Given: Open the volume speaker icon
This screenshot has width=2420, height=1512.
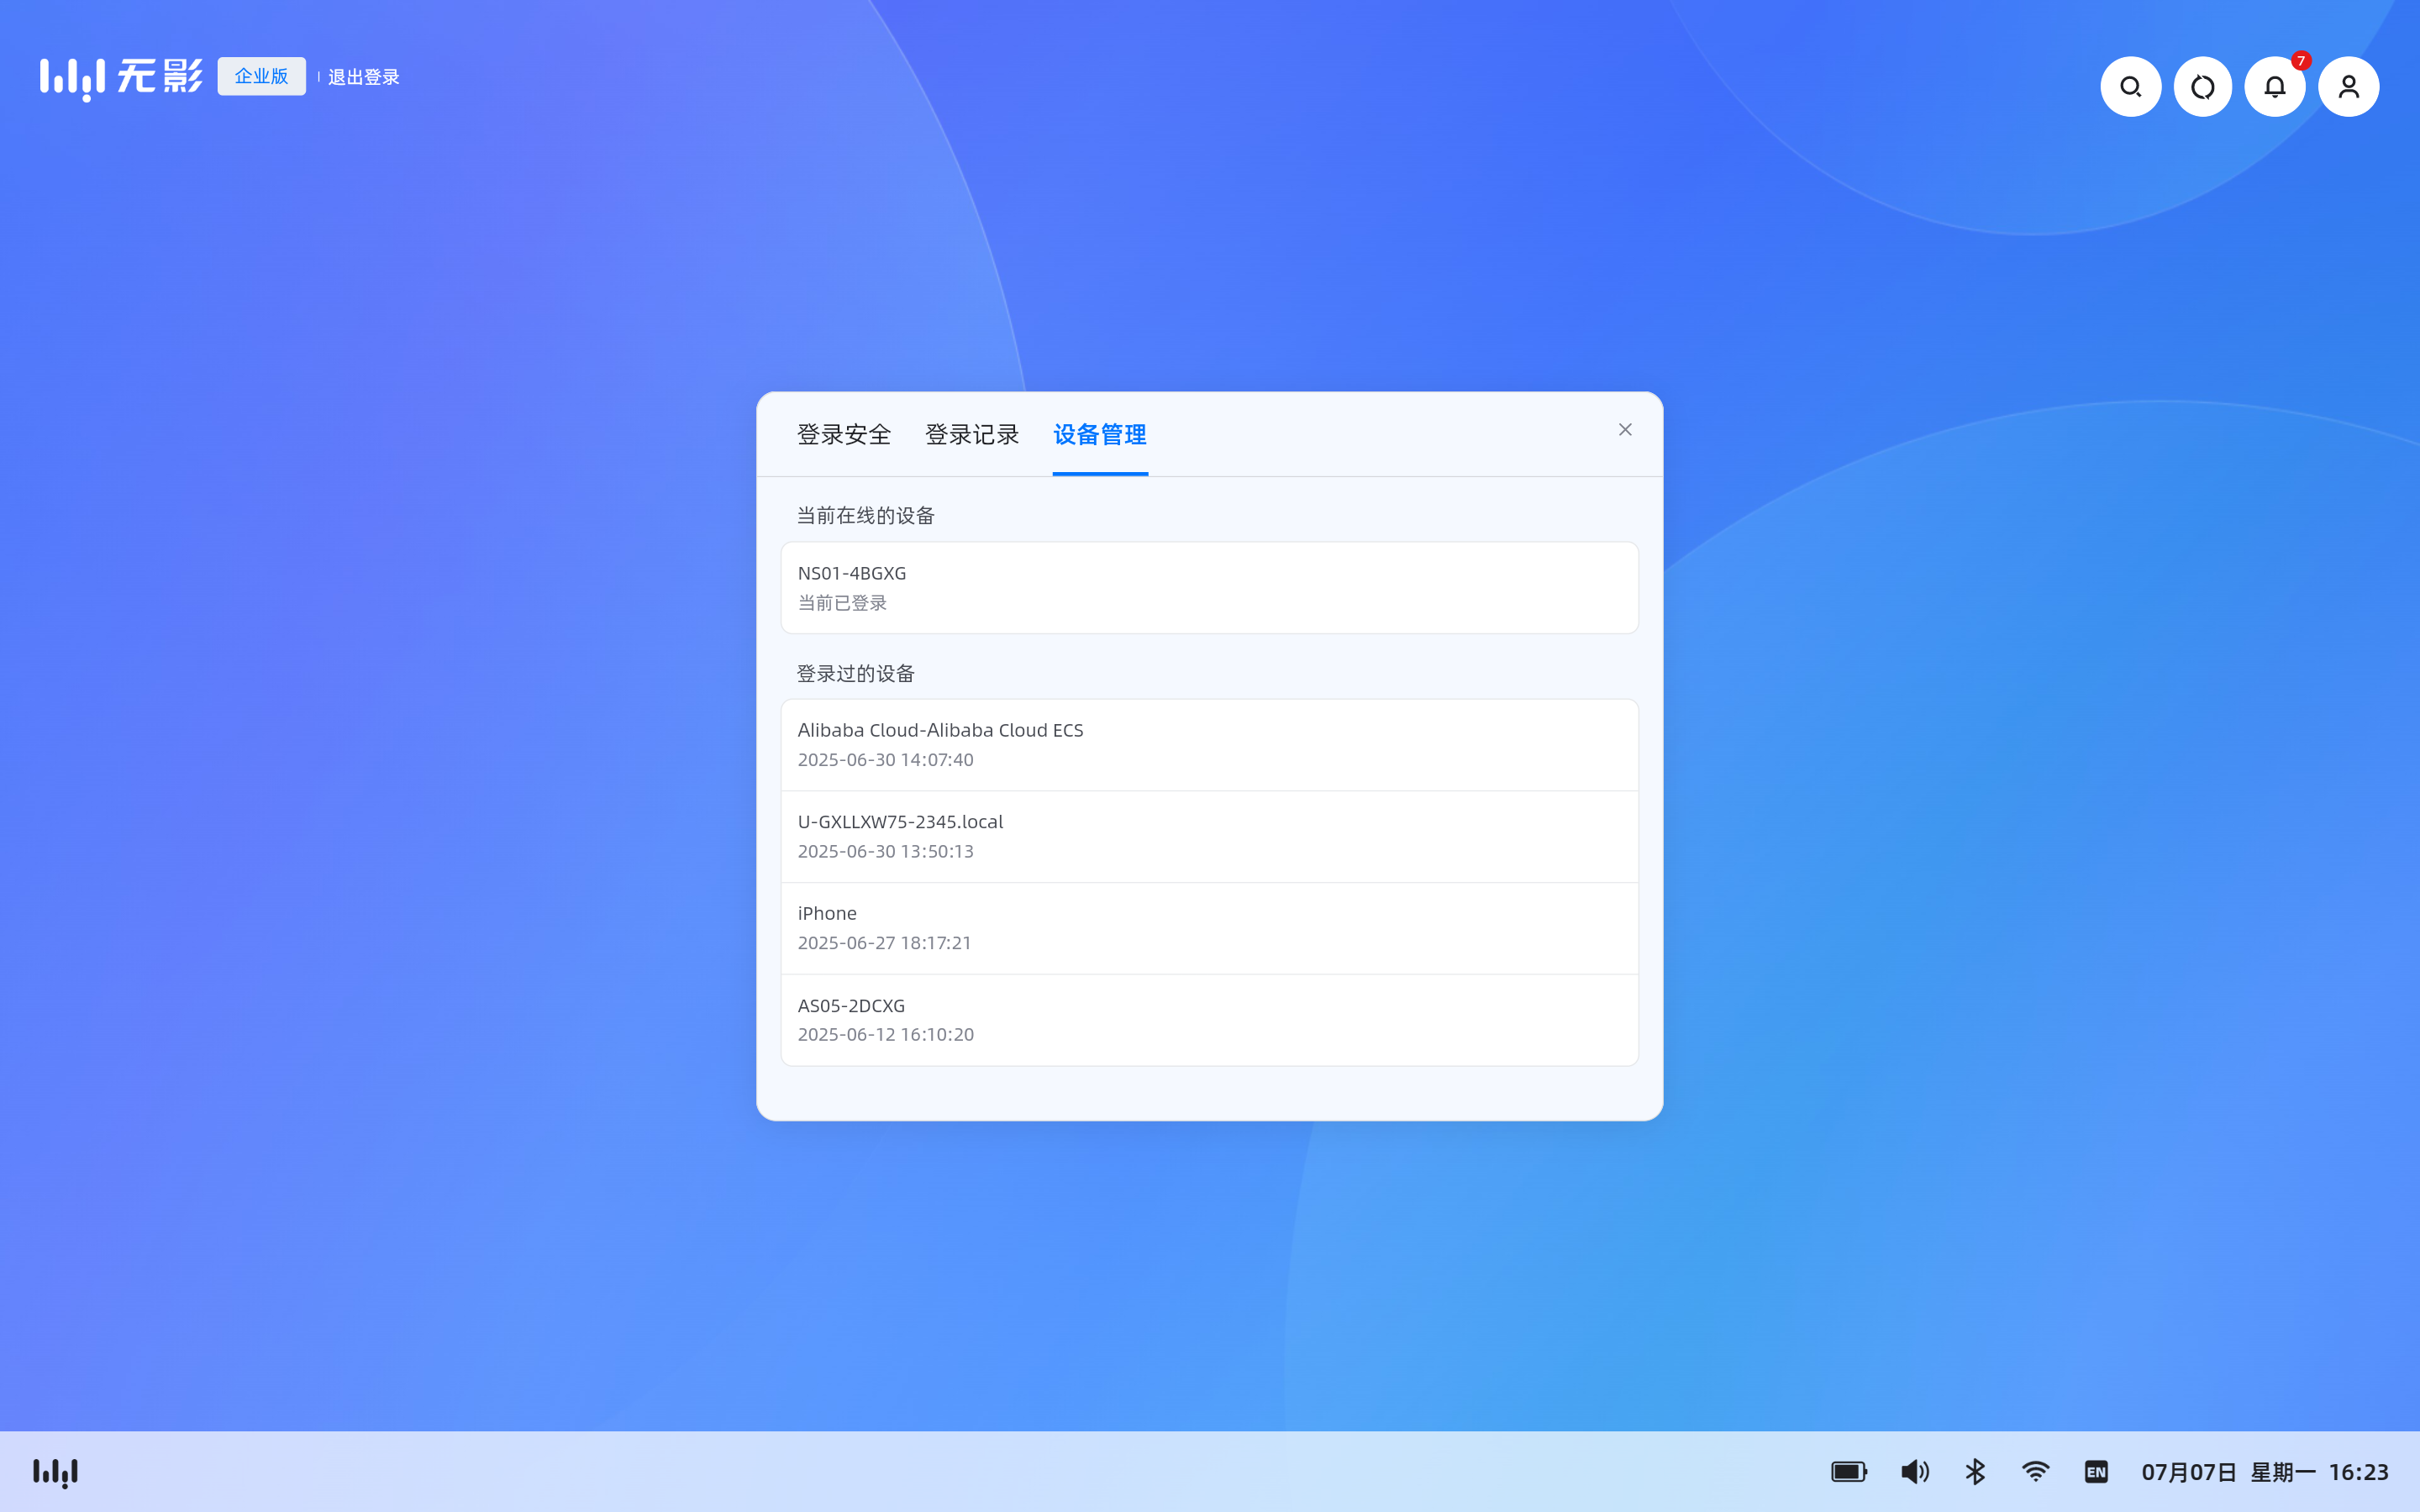Looking at the screenshot, I should click(1914, 1472).
